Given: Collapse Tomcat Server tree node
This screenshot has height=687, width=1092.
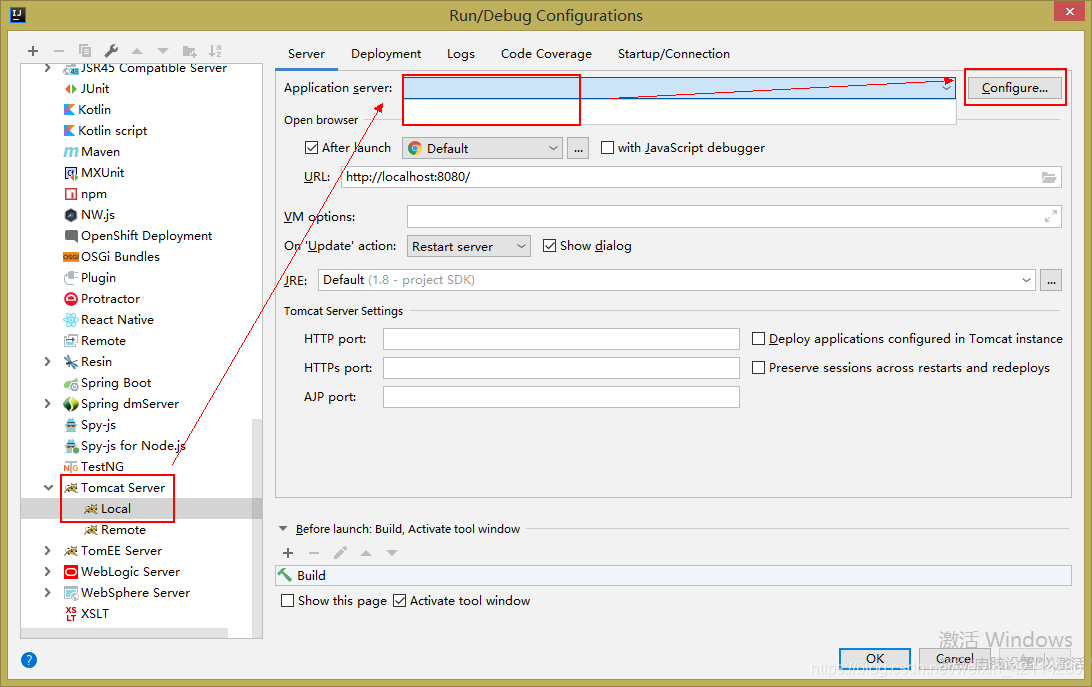Looking at the screenshot, I should pos(48,488).
